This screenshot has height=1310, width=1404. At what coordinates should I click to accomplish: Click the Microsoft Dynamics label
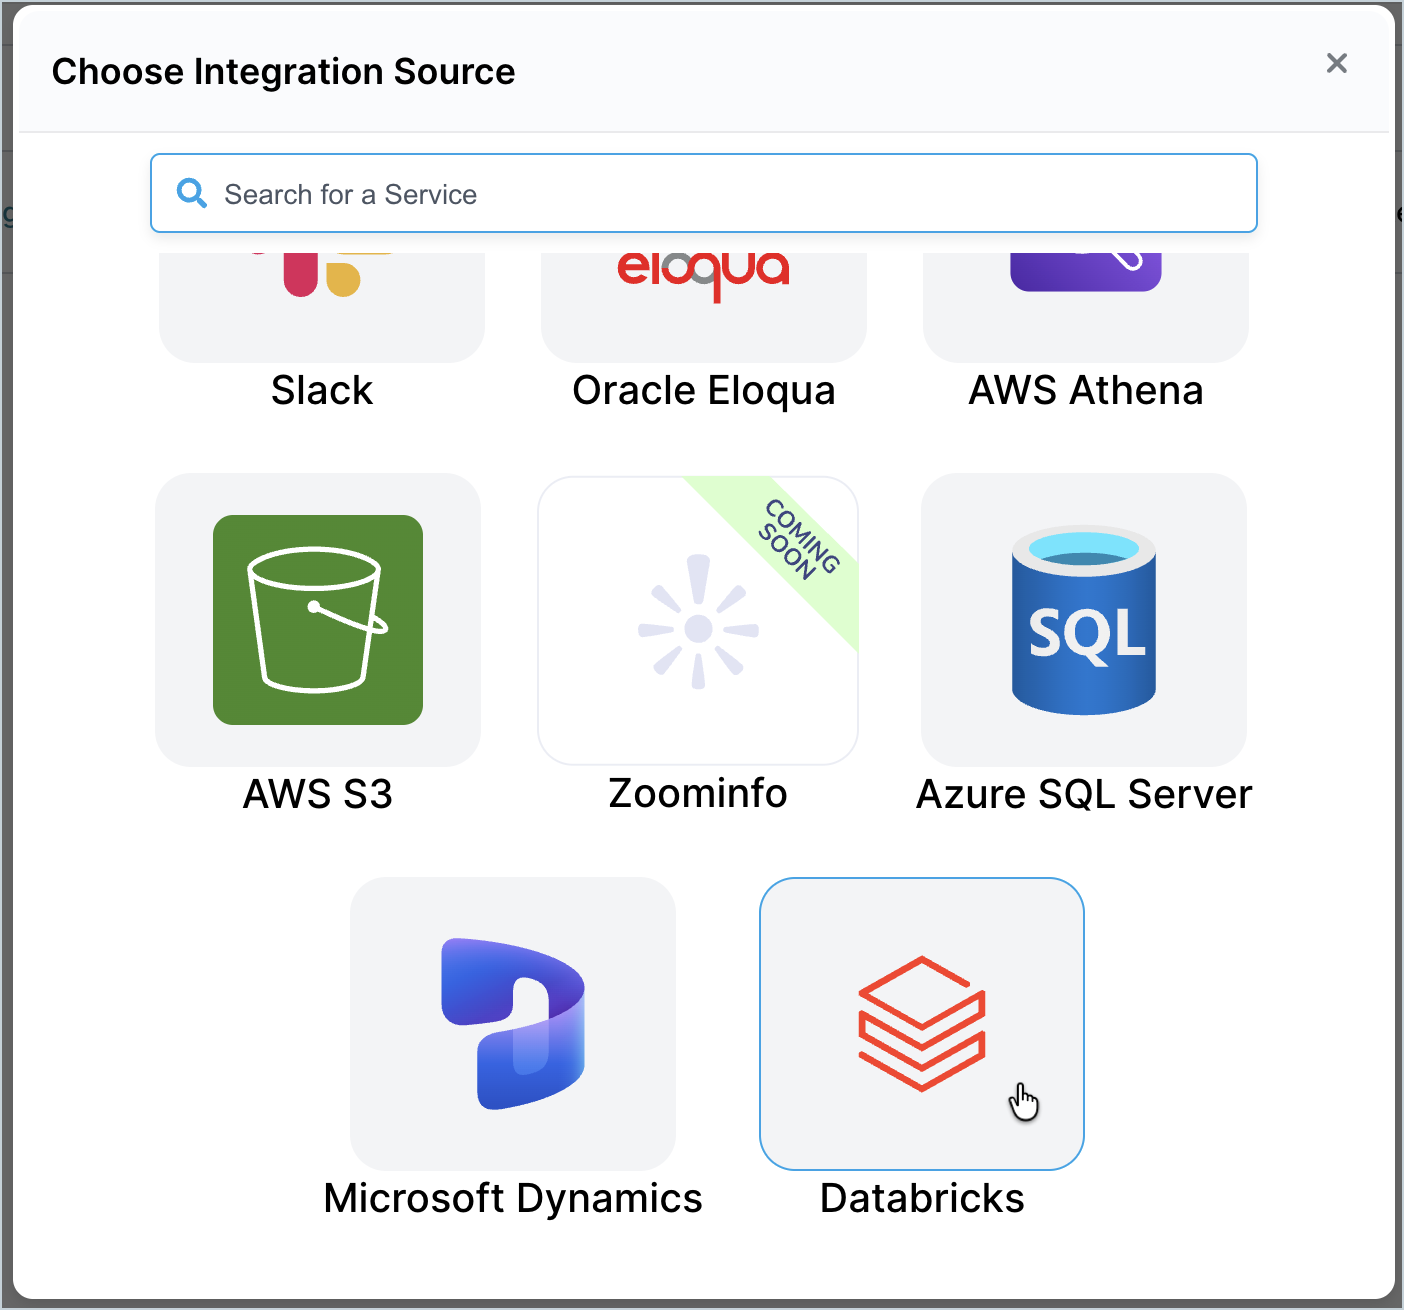click(513, 1198)
